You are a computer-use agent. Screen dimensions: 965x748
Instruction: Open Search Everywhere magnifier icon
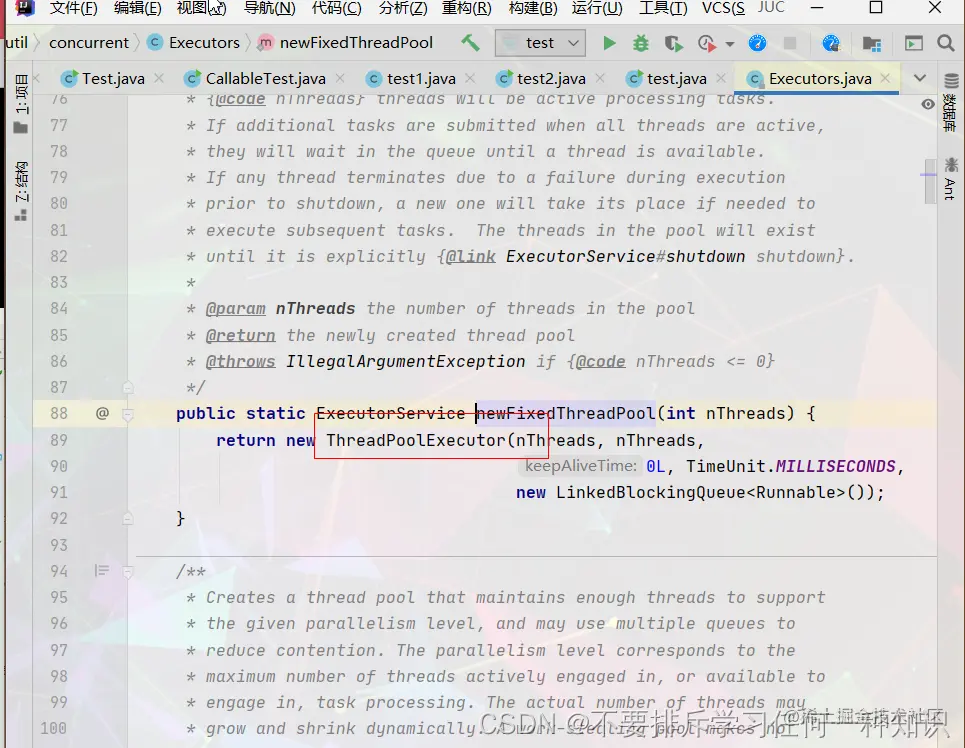(946, 43)
